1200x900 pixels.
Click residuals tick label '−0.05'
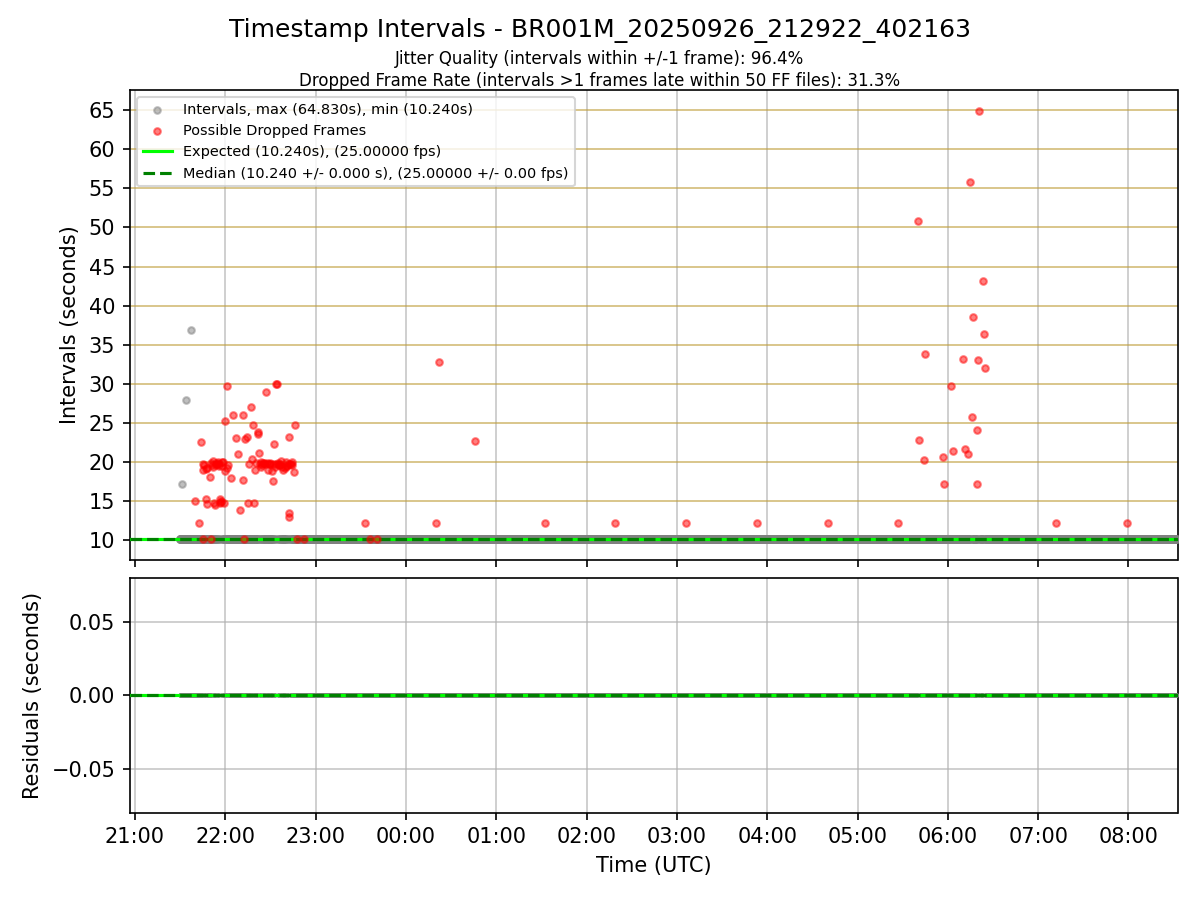click(85, 769)
